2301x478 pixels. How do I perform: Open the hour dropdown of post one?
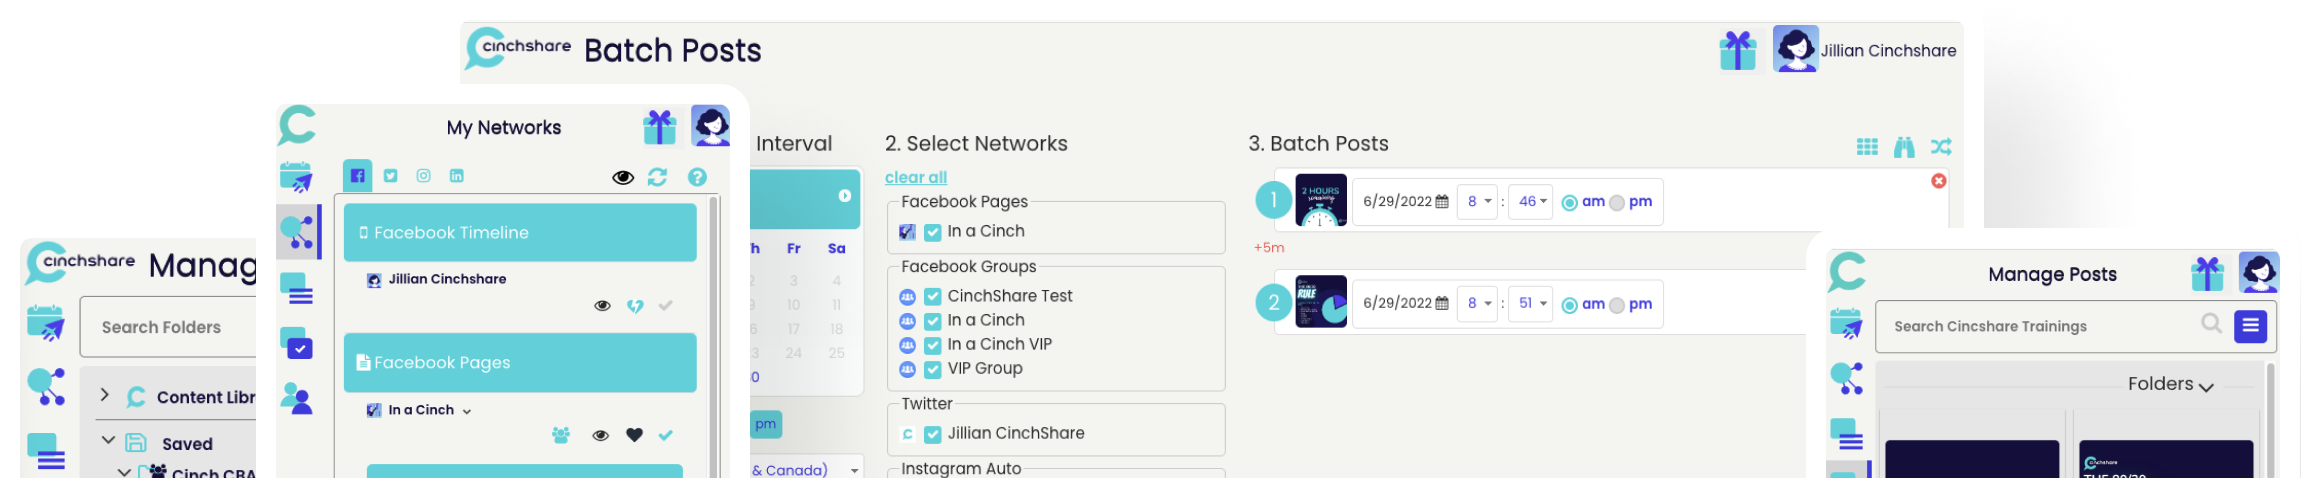pos(1477,202)
